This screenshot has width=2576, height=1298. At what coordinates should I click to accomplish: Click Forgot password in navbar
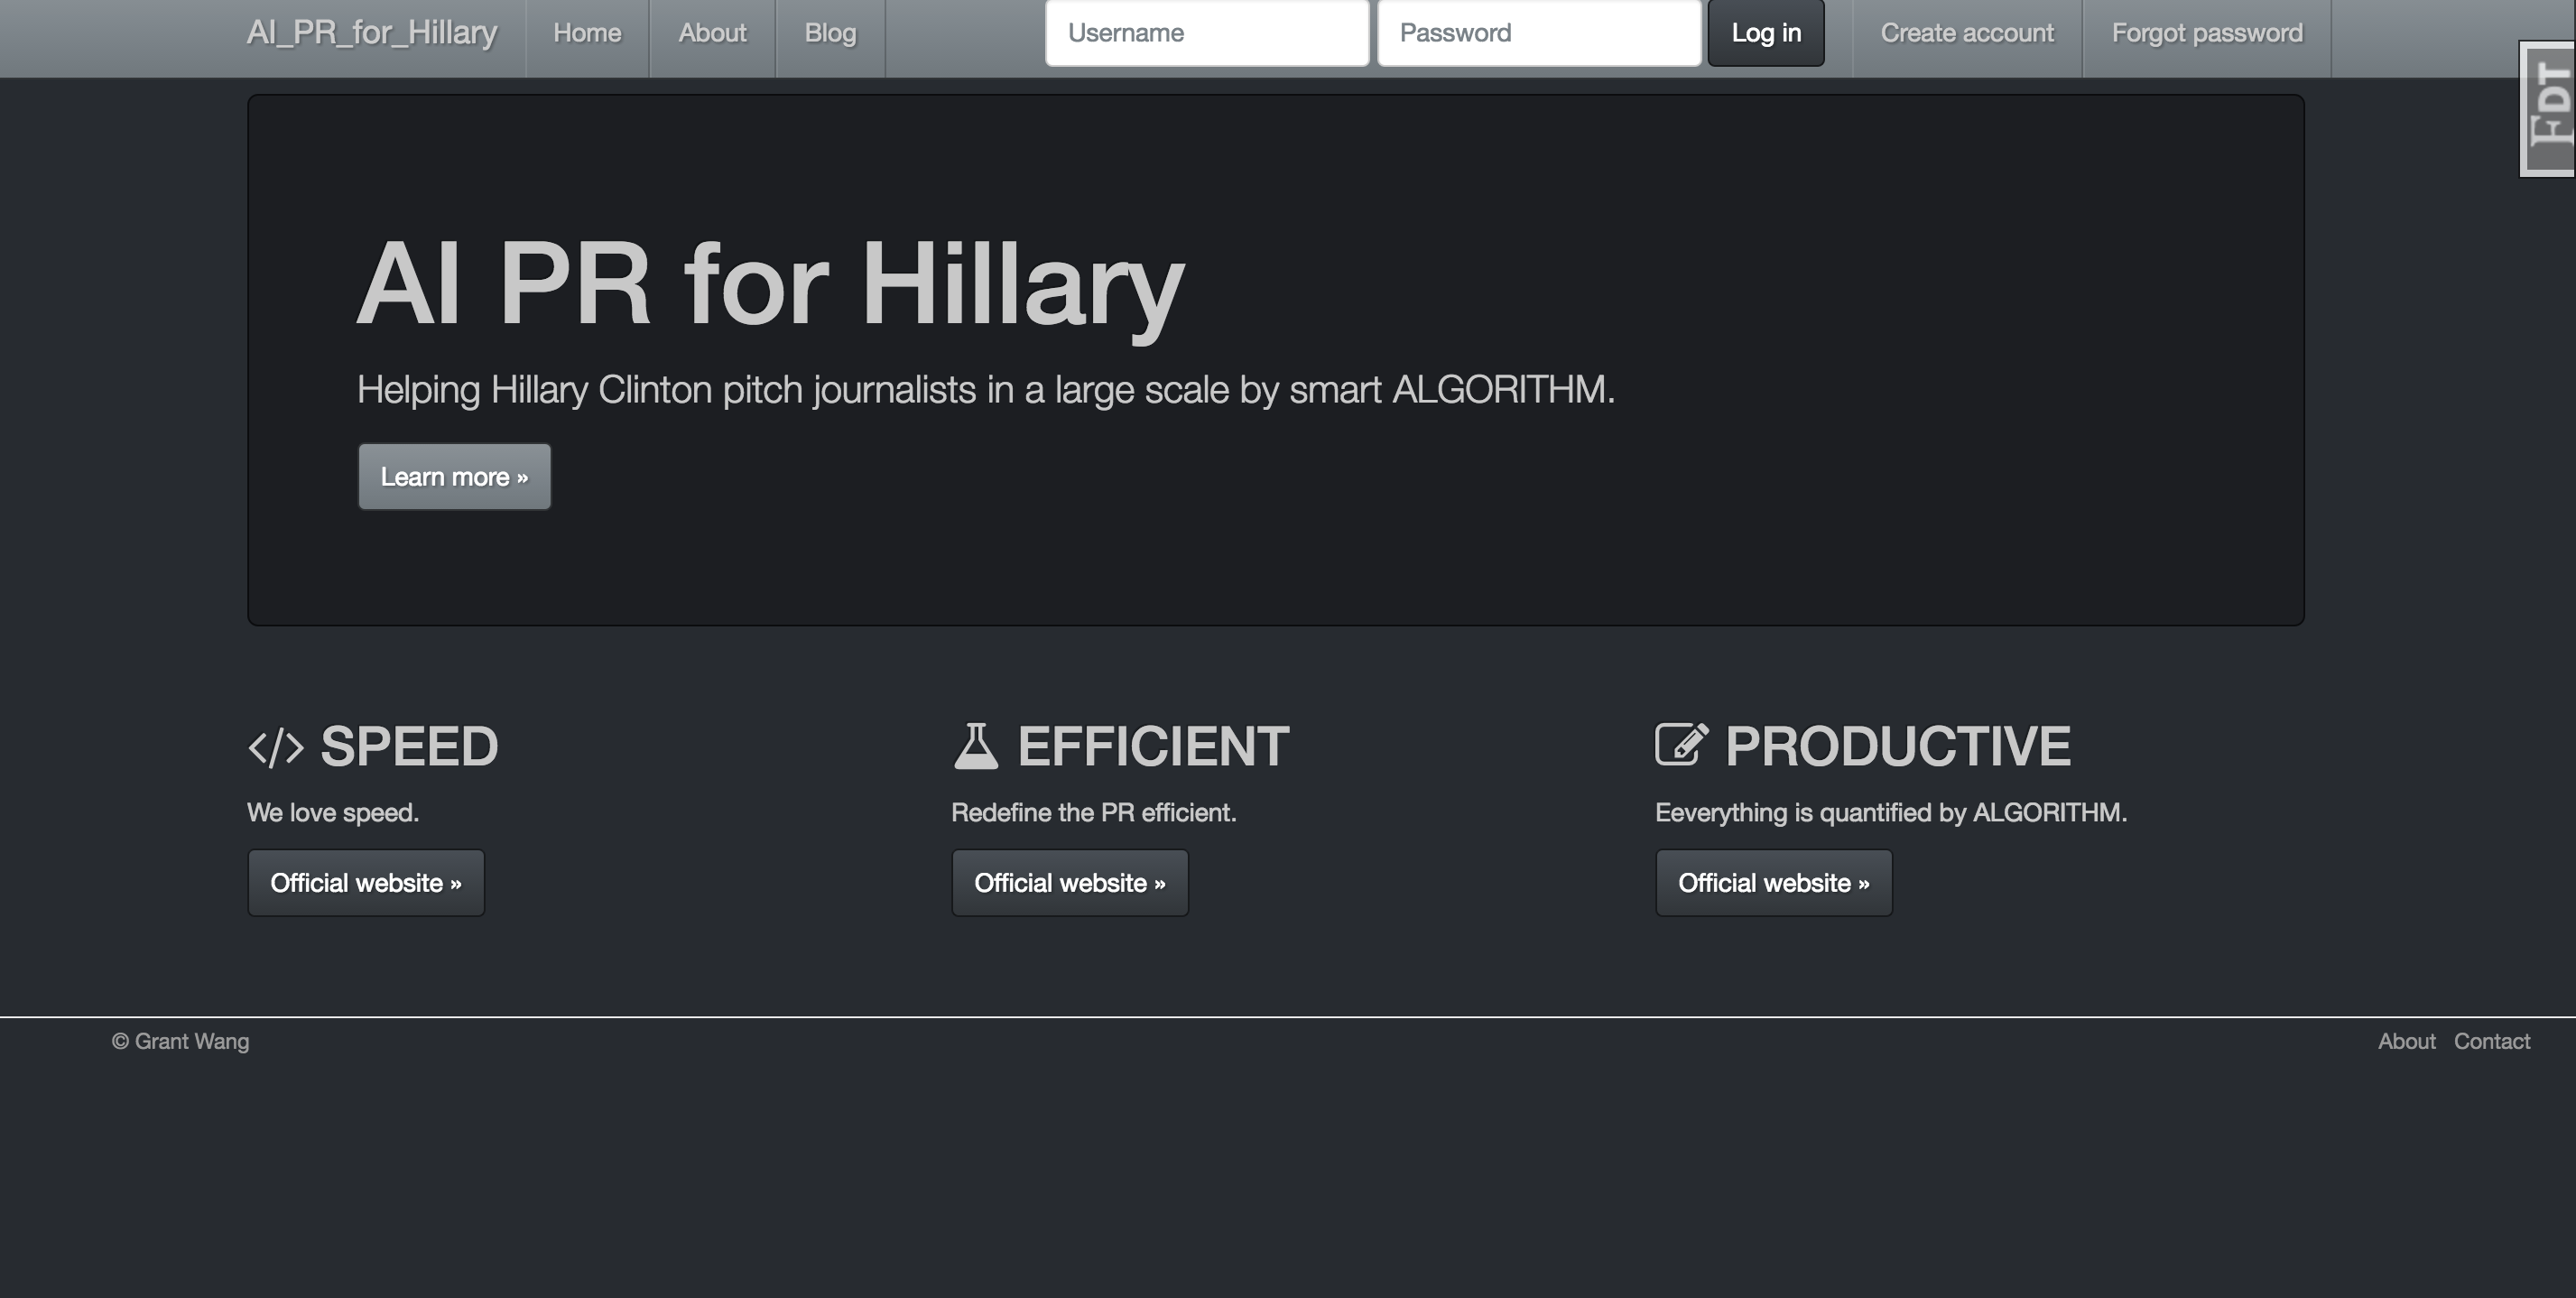(2206, 33)
